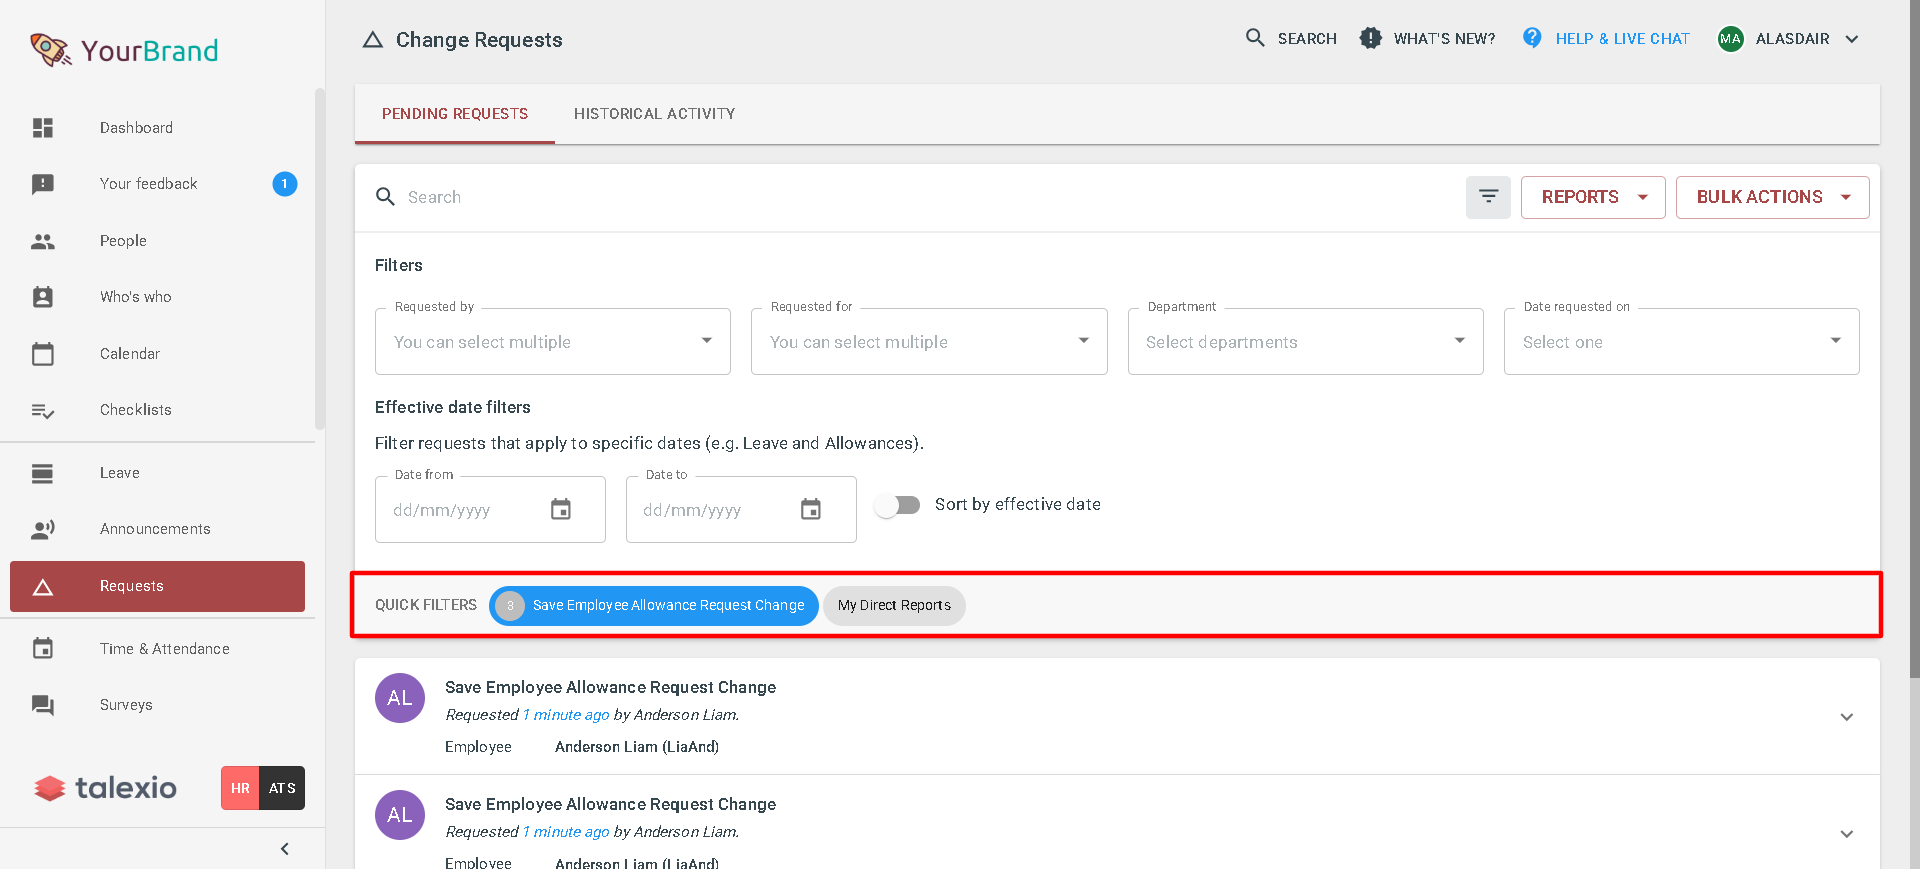Open the Requested for dropdown
Image resolution: width=1920 pixels, height=869 pixels.
coord(929,342)
